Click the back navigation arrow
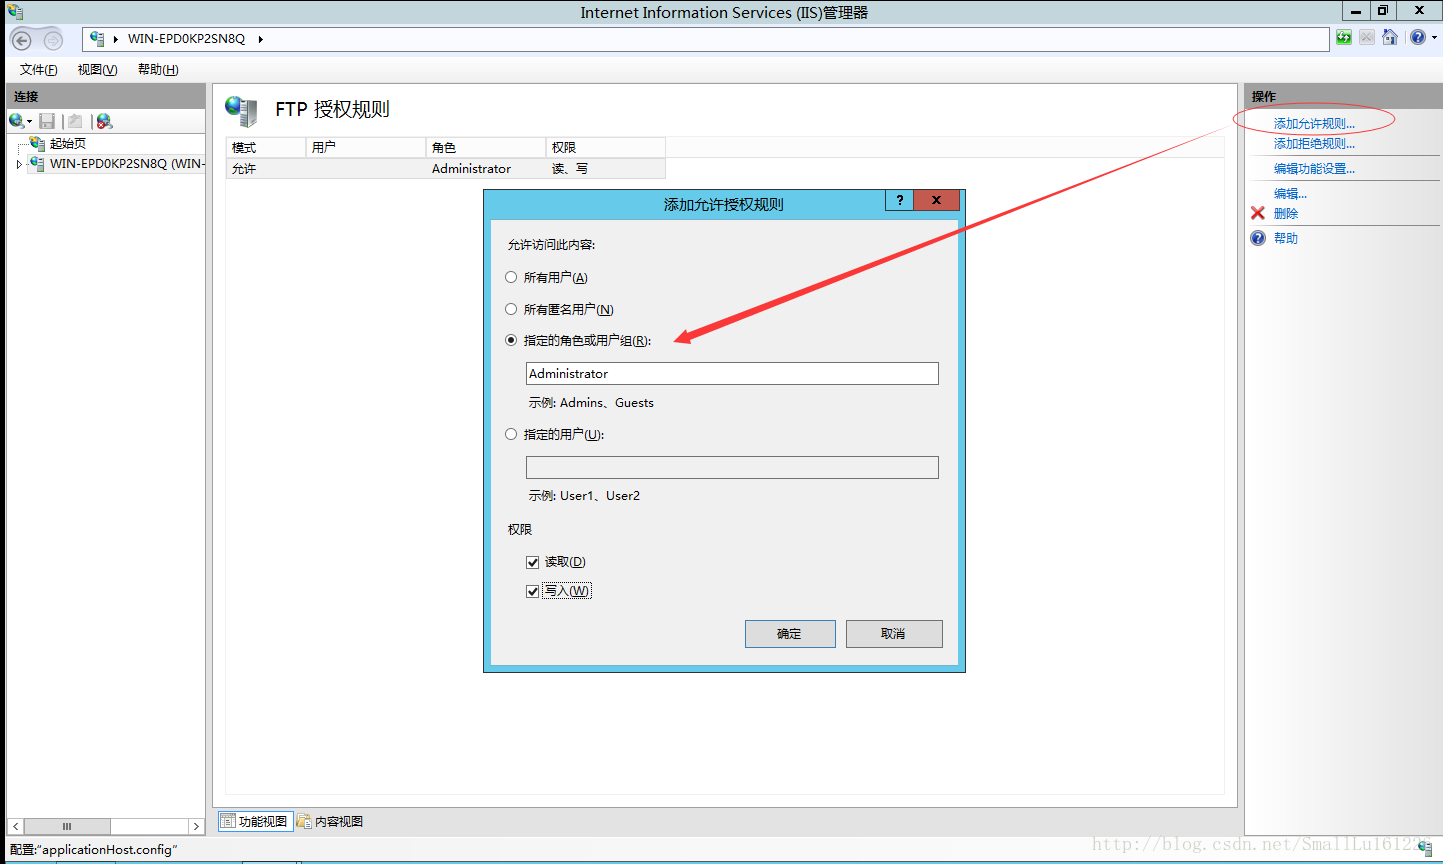Screen dimensions: 1443x864 pos(21,40)
